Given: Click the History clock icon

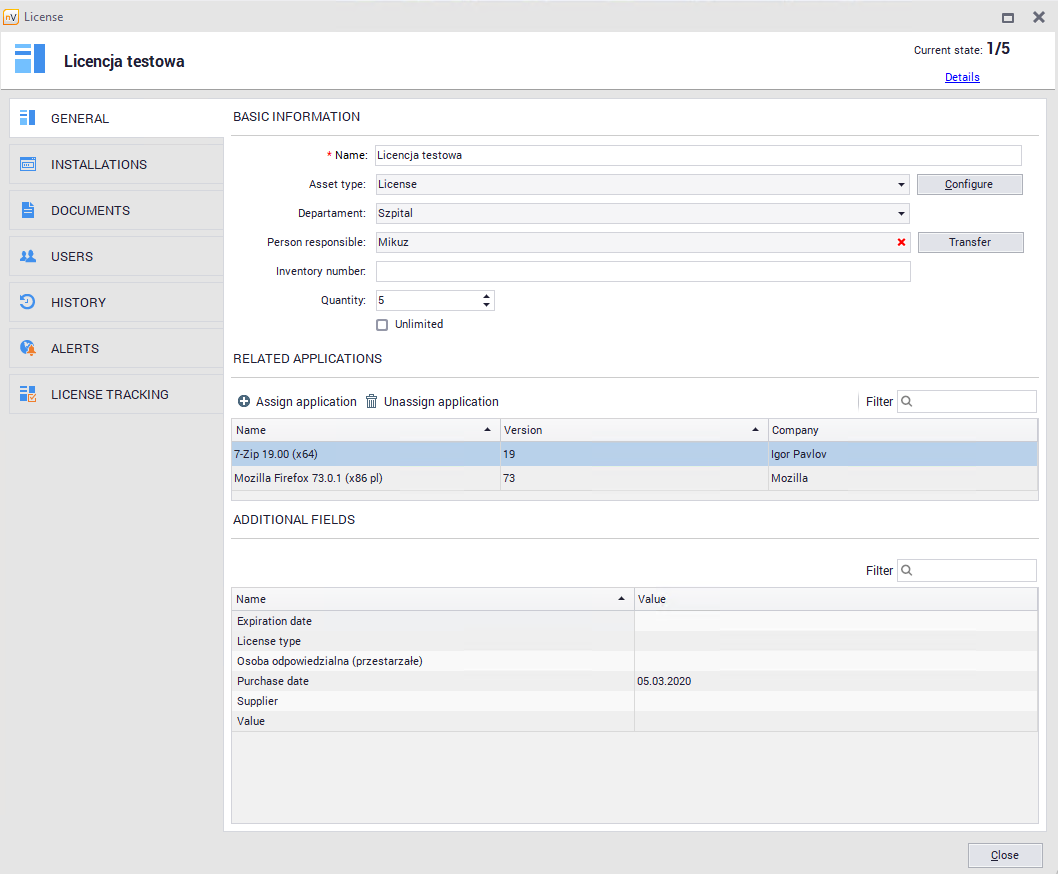Looking at the screenshot, I should 28,302.
